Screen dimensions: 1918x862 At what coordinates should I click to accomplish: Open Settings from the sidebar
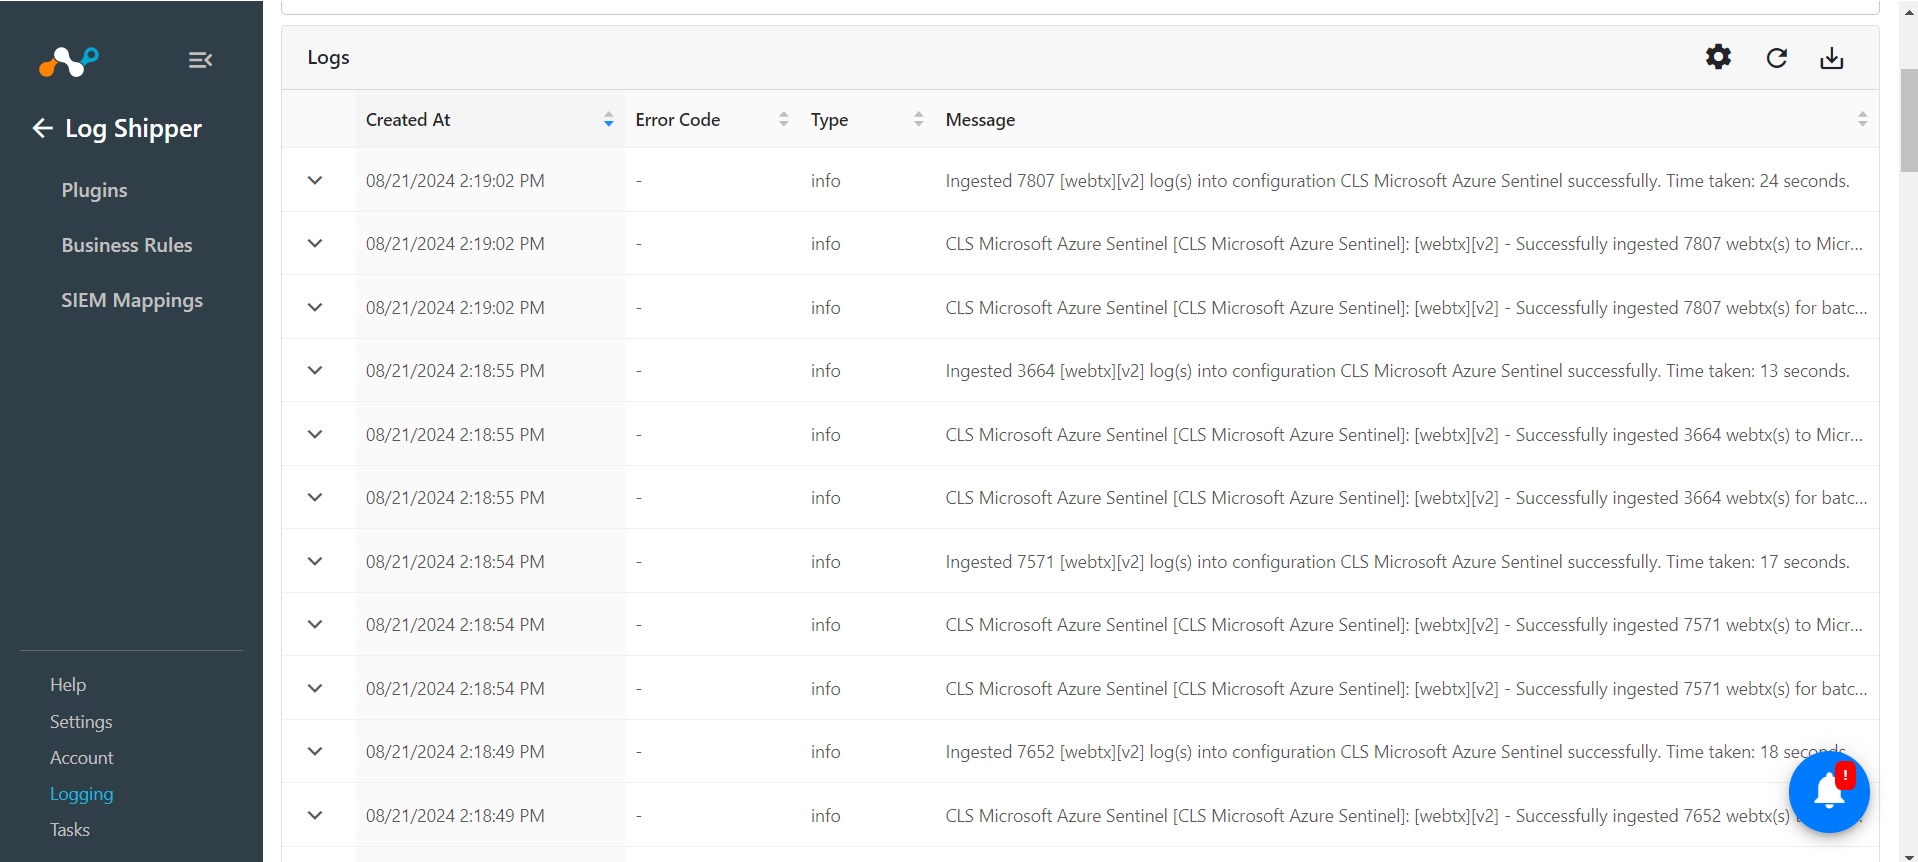pyautogui.click(x=81, y=722)
